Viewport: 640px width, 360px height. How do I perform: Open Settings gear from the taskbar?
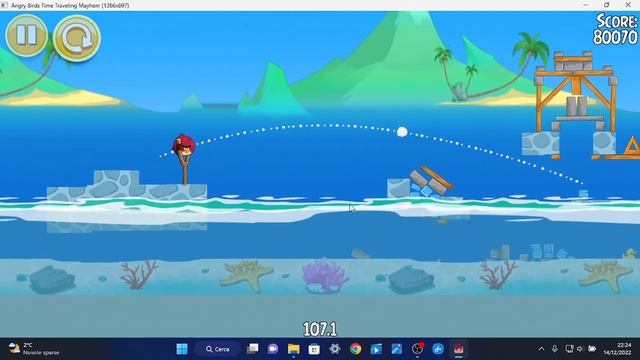[335, 349]
